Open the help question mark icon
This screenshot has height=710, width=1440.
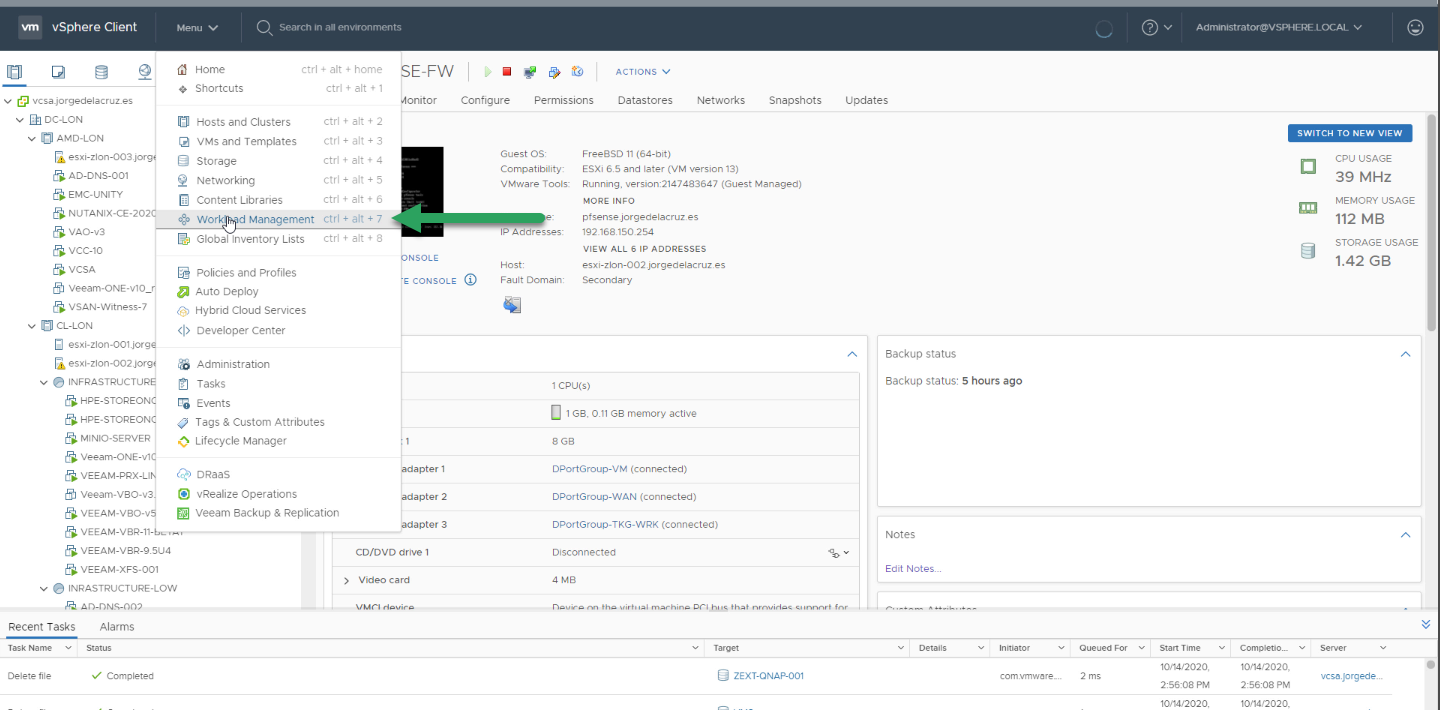point(1150,27)
